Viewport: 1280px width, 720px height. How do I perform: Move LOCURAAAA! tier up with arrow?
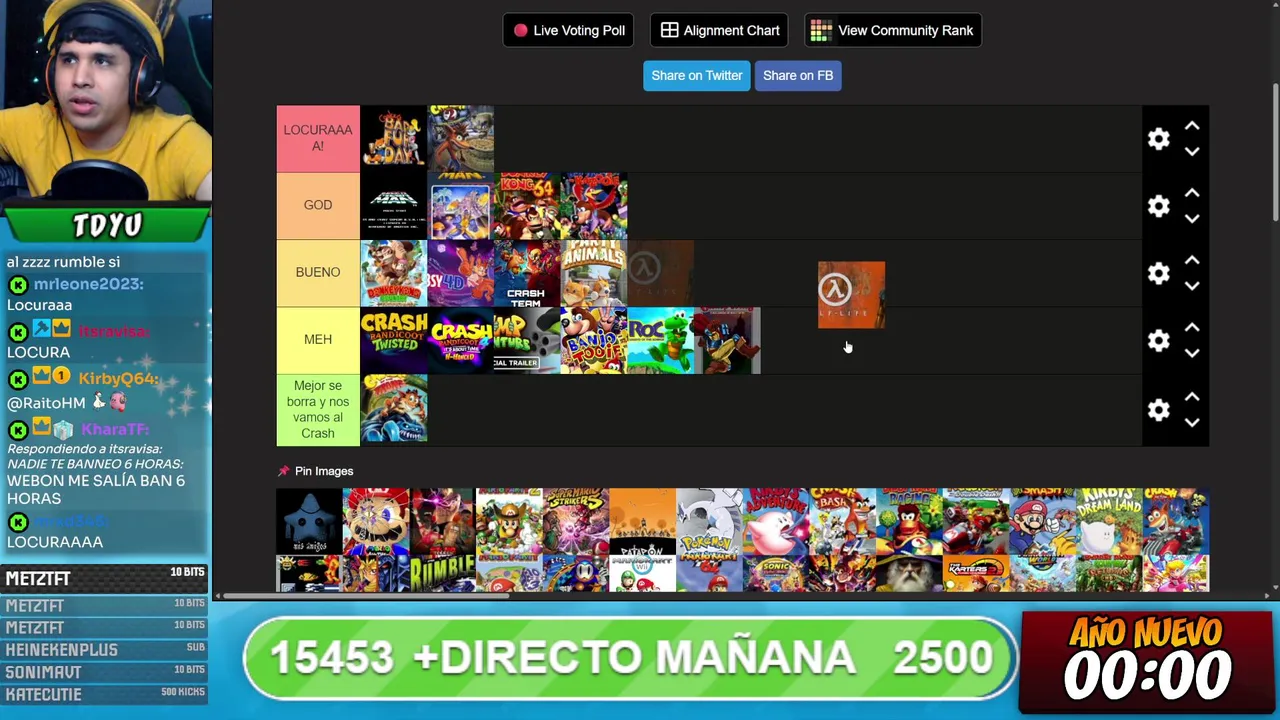tap(1192, 126)
